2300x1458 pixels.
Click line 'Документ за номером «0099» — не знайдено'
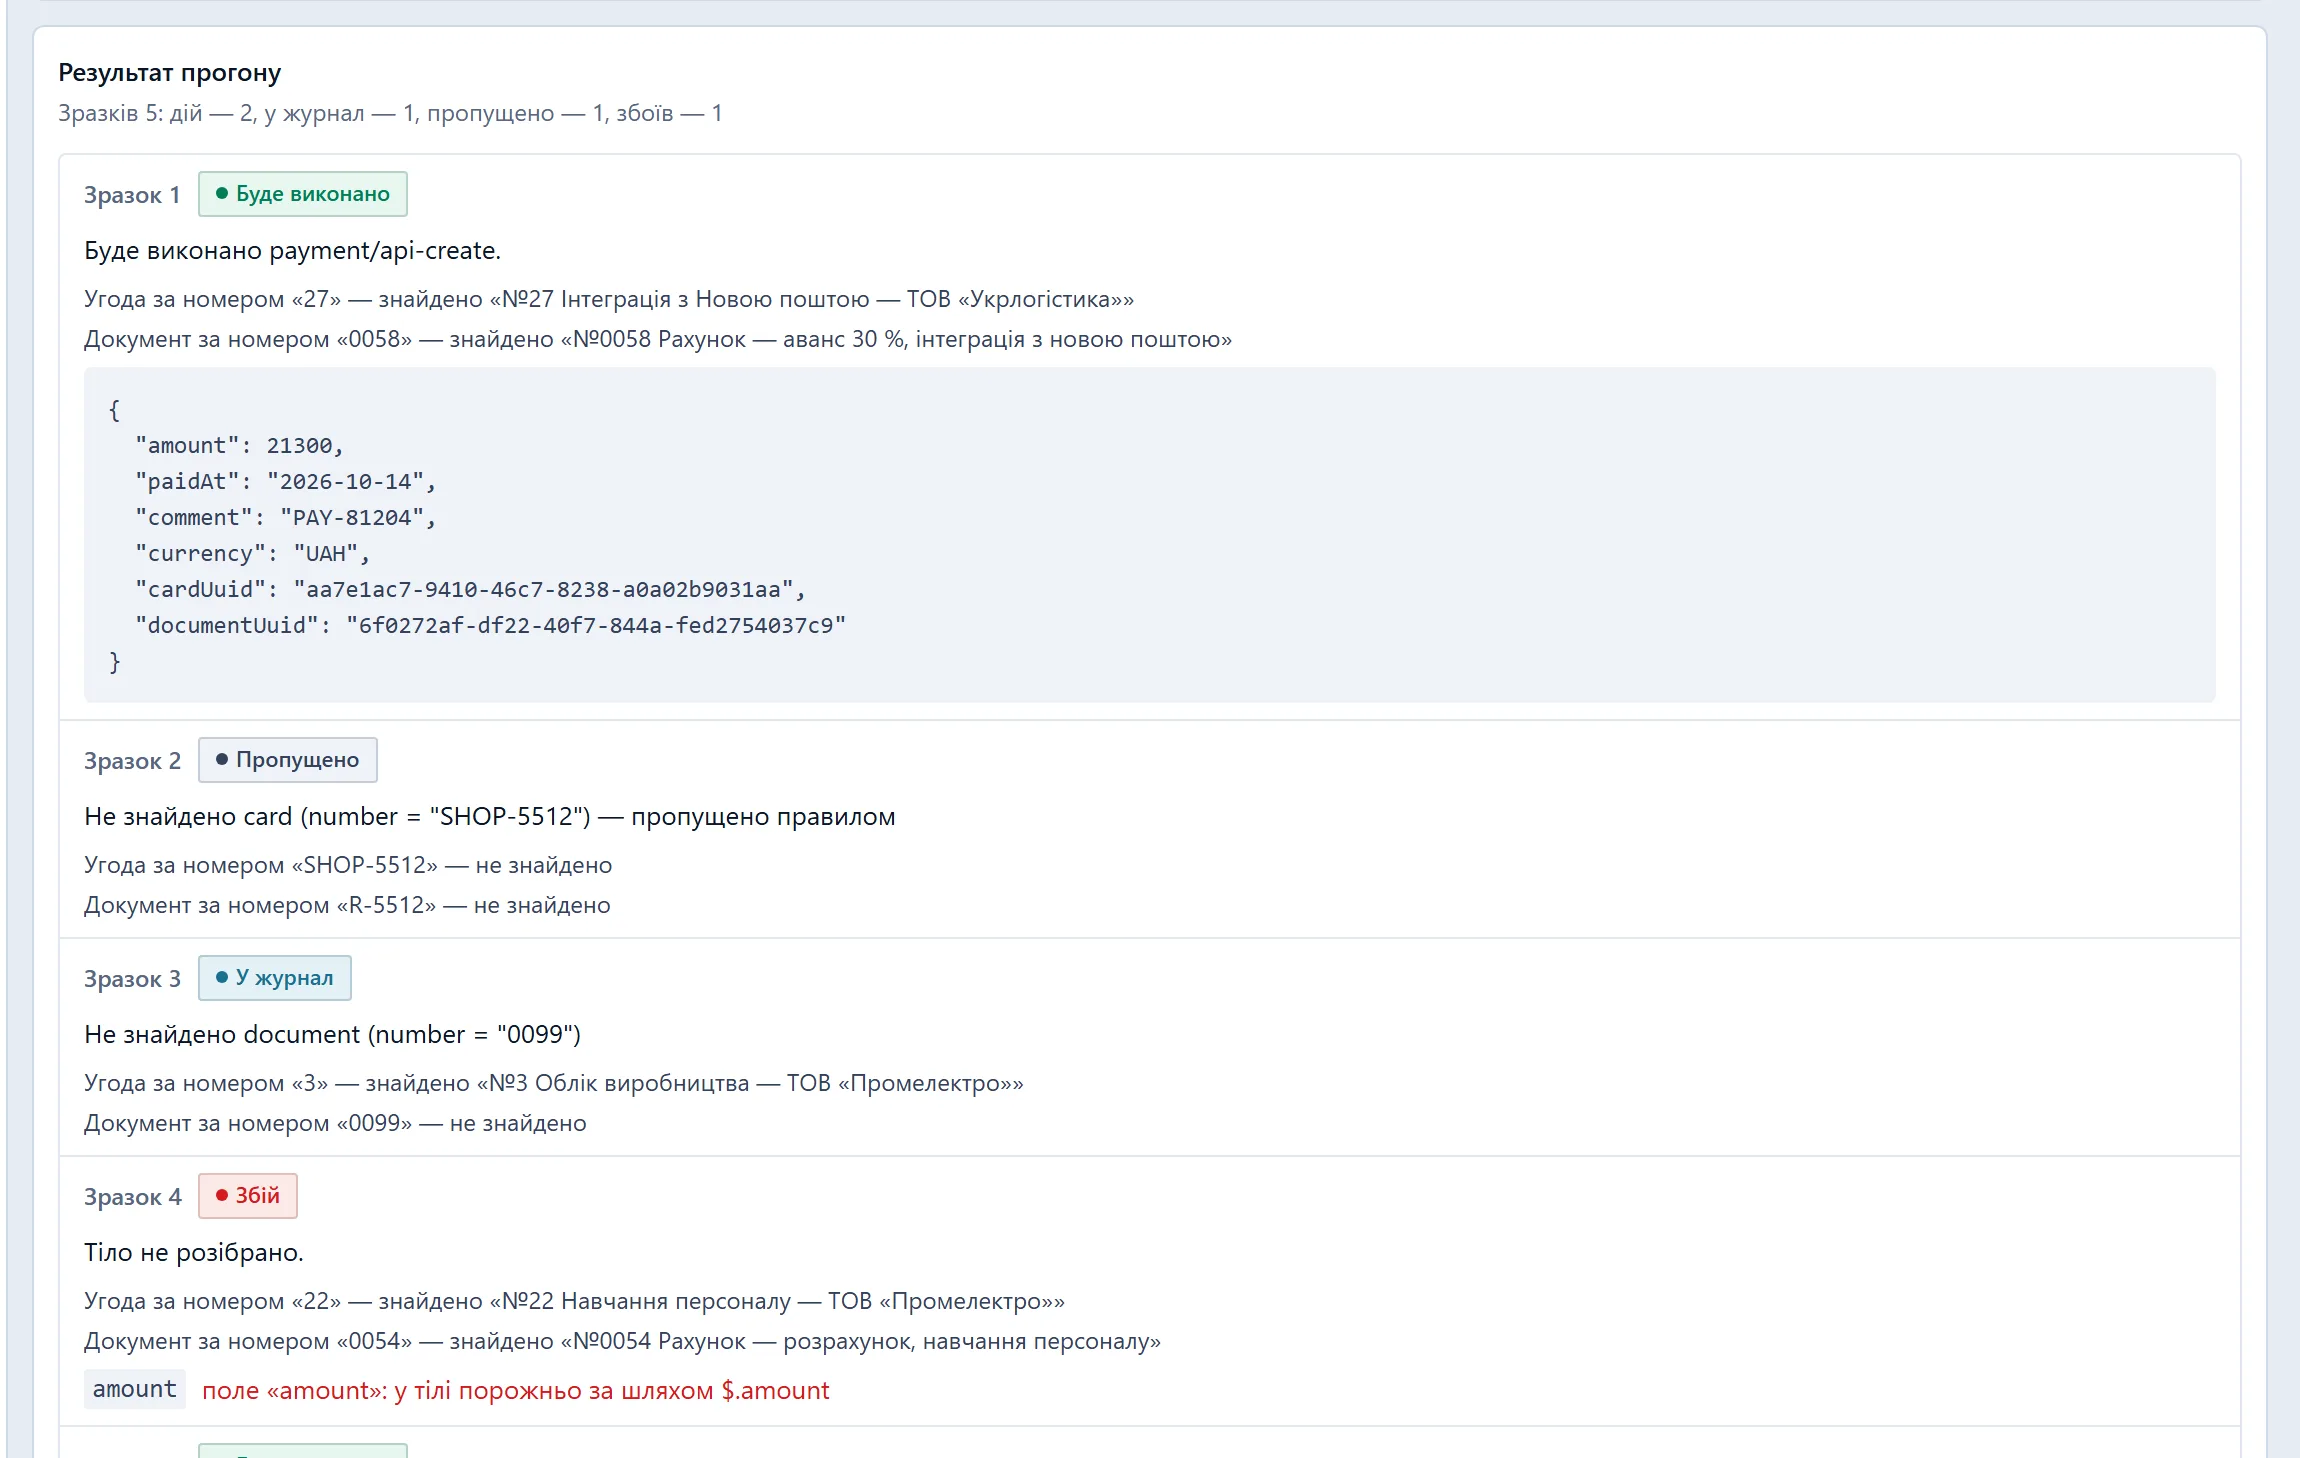tap(335, 1123)
